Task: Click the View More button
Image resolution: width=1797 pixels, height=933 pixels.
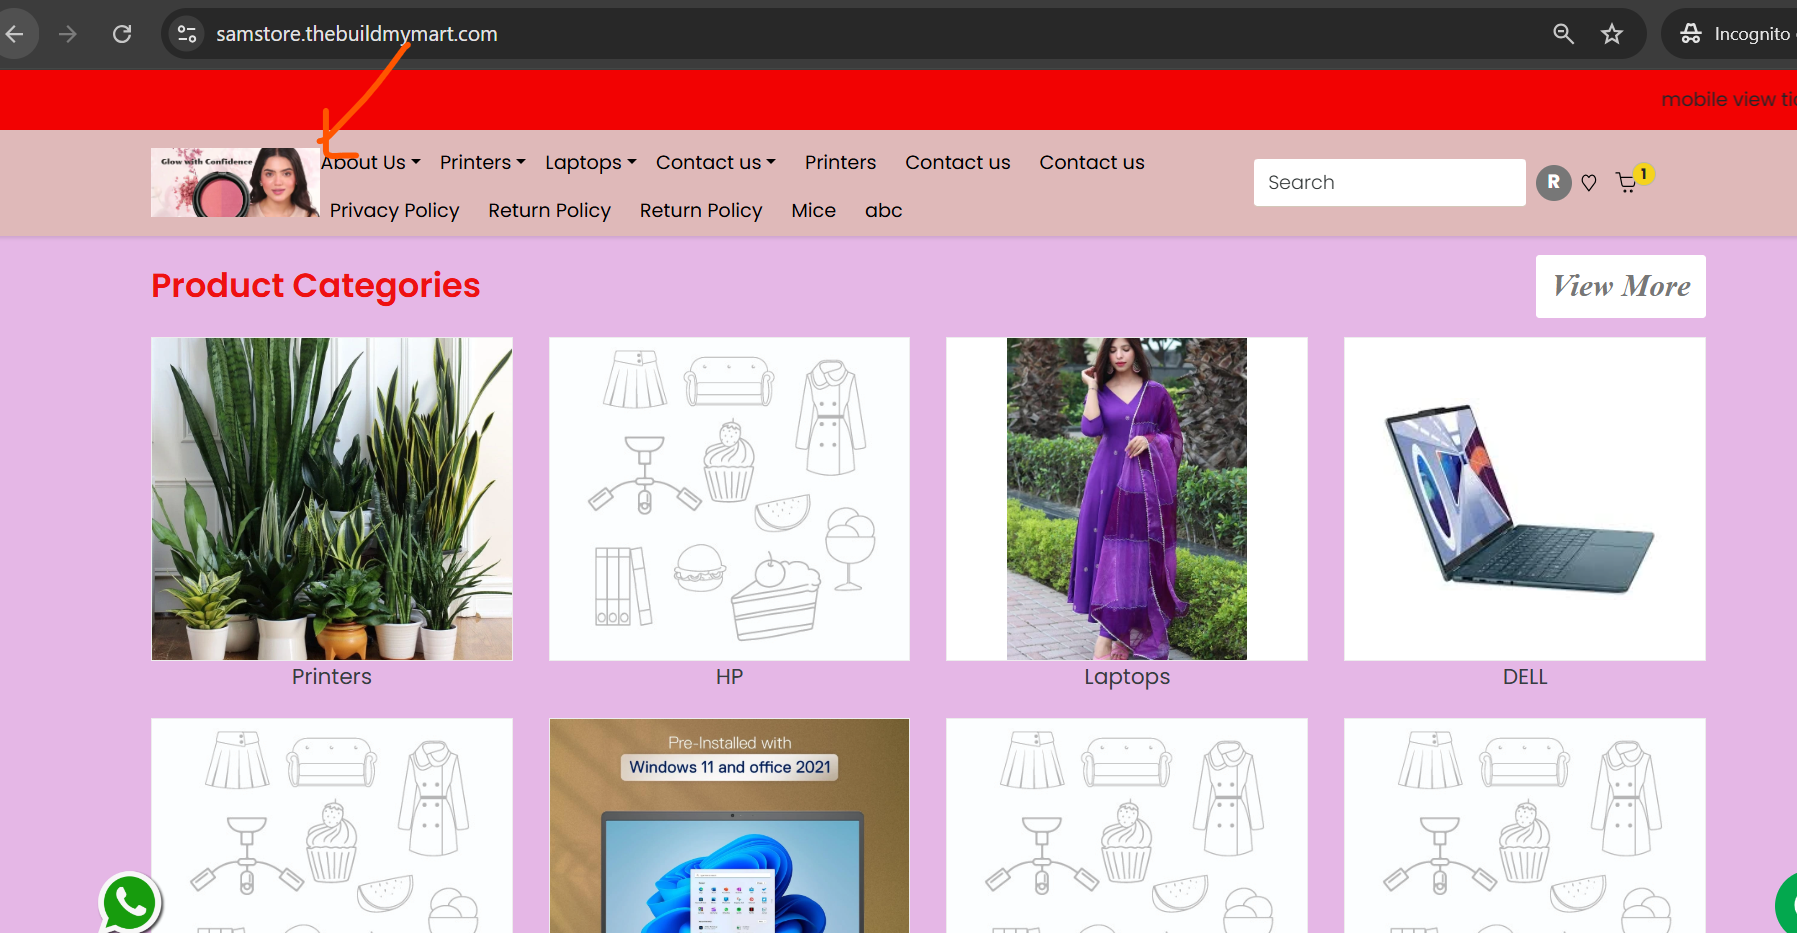Action: coord(1621,286)
